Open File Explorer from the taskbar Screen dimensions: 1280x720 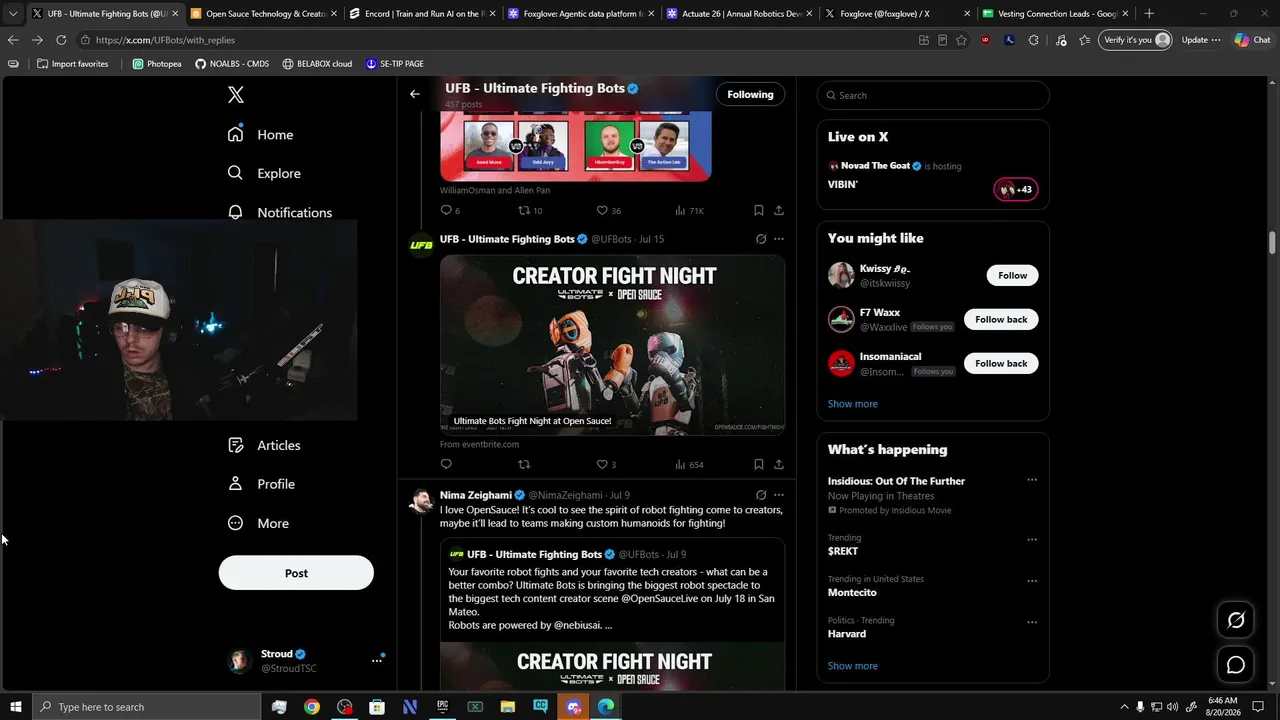pos(507,707)
